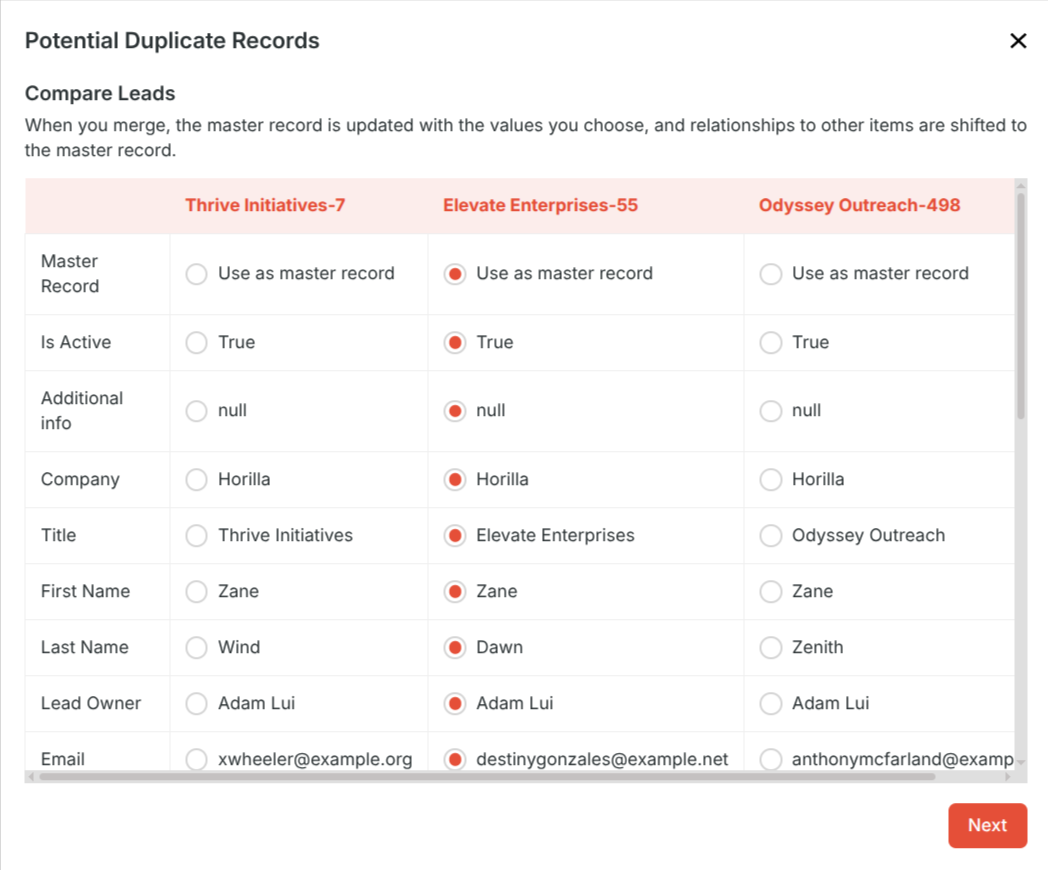This screenshot has height=870, width=1048.
Task: Pick Lead Owner Adam Lui under Thrive Initiatives-7
Action: (x=196, y=704)
